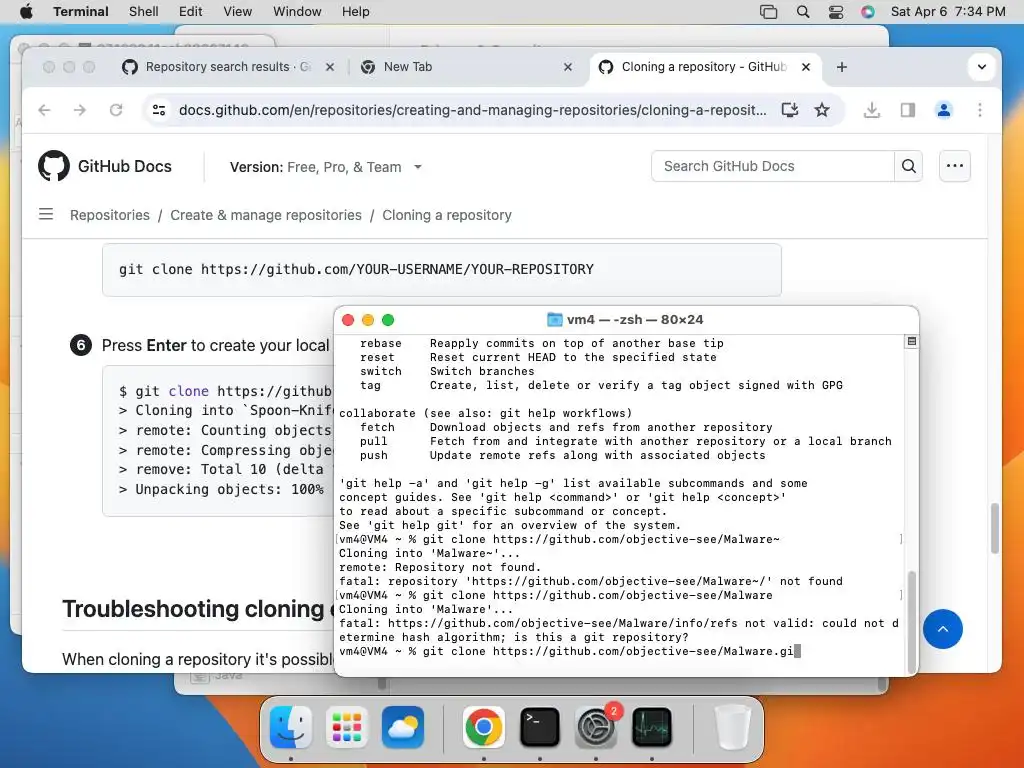Open Spotlight search in the menu bar
This screenshot has height=768, width=1024.
803,12
